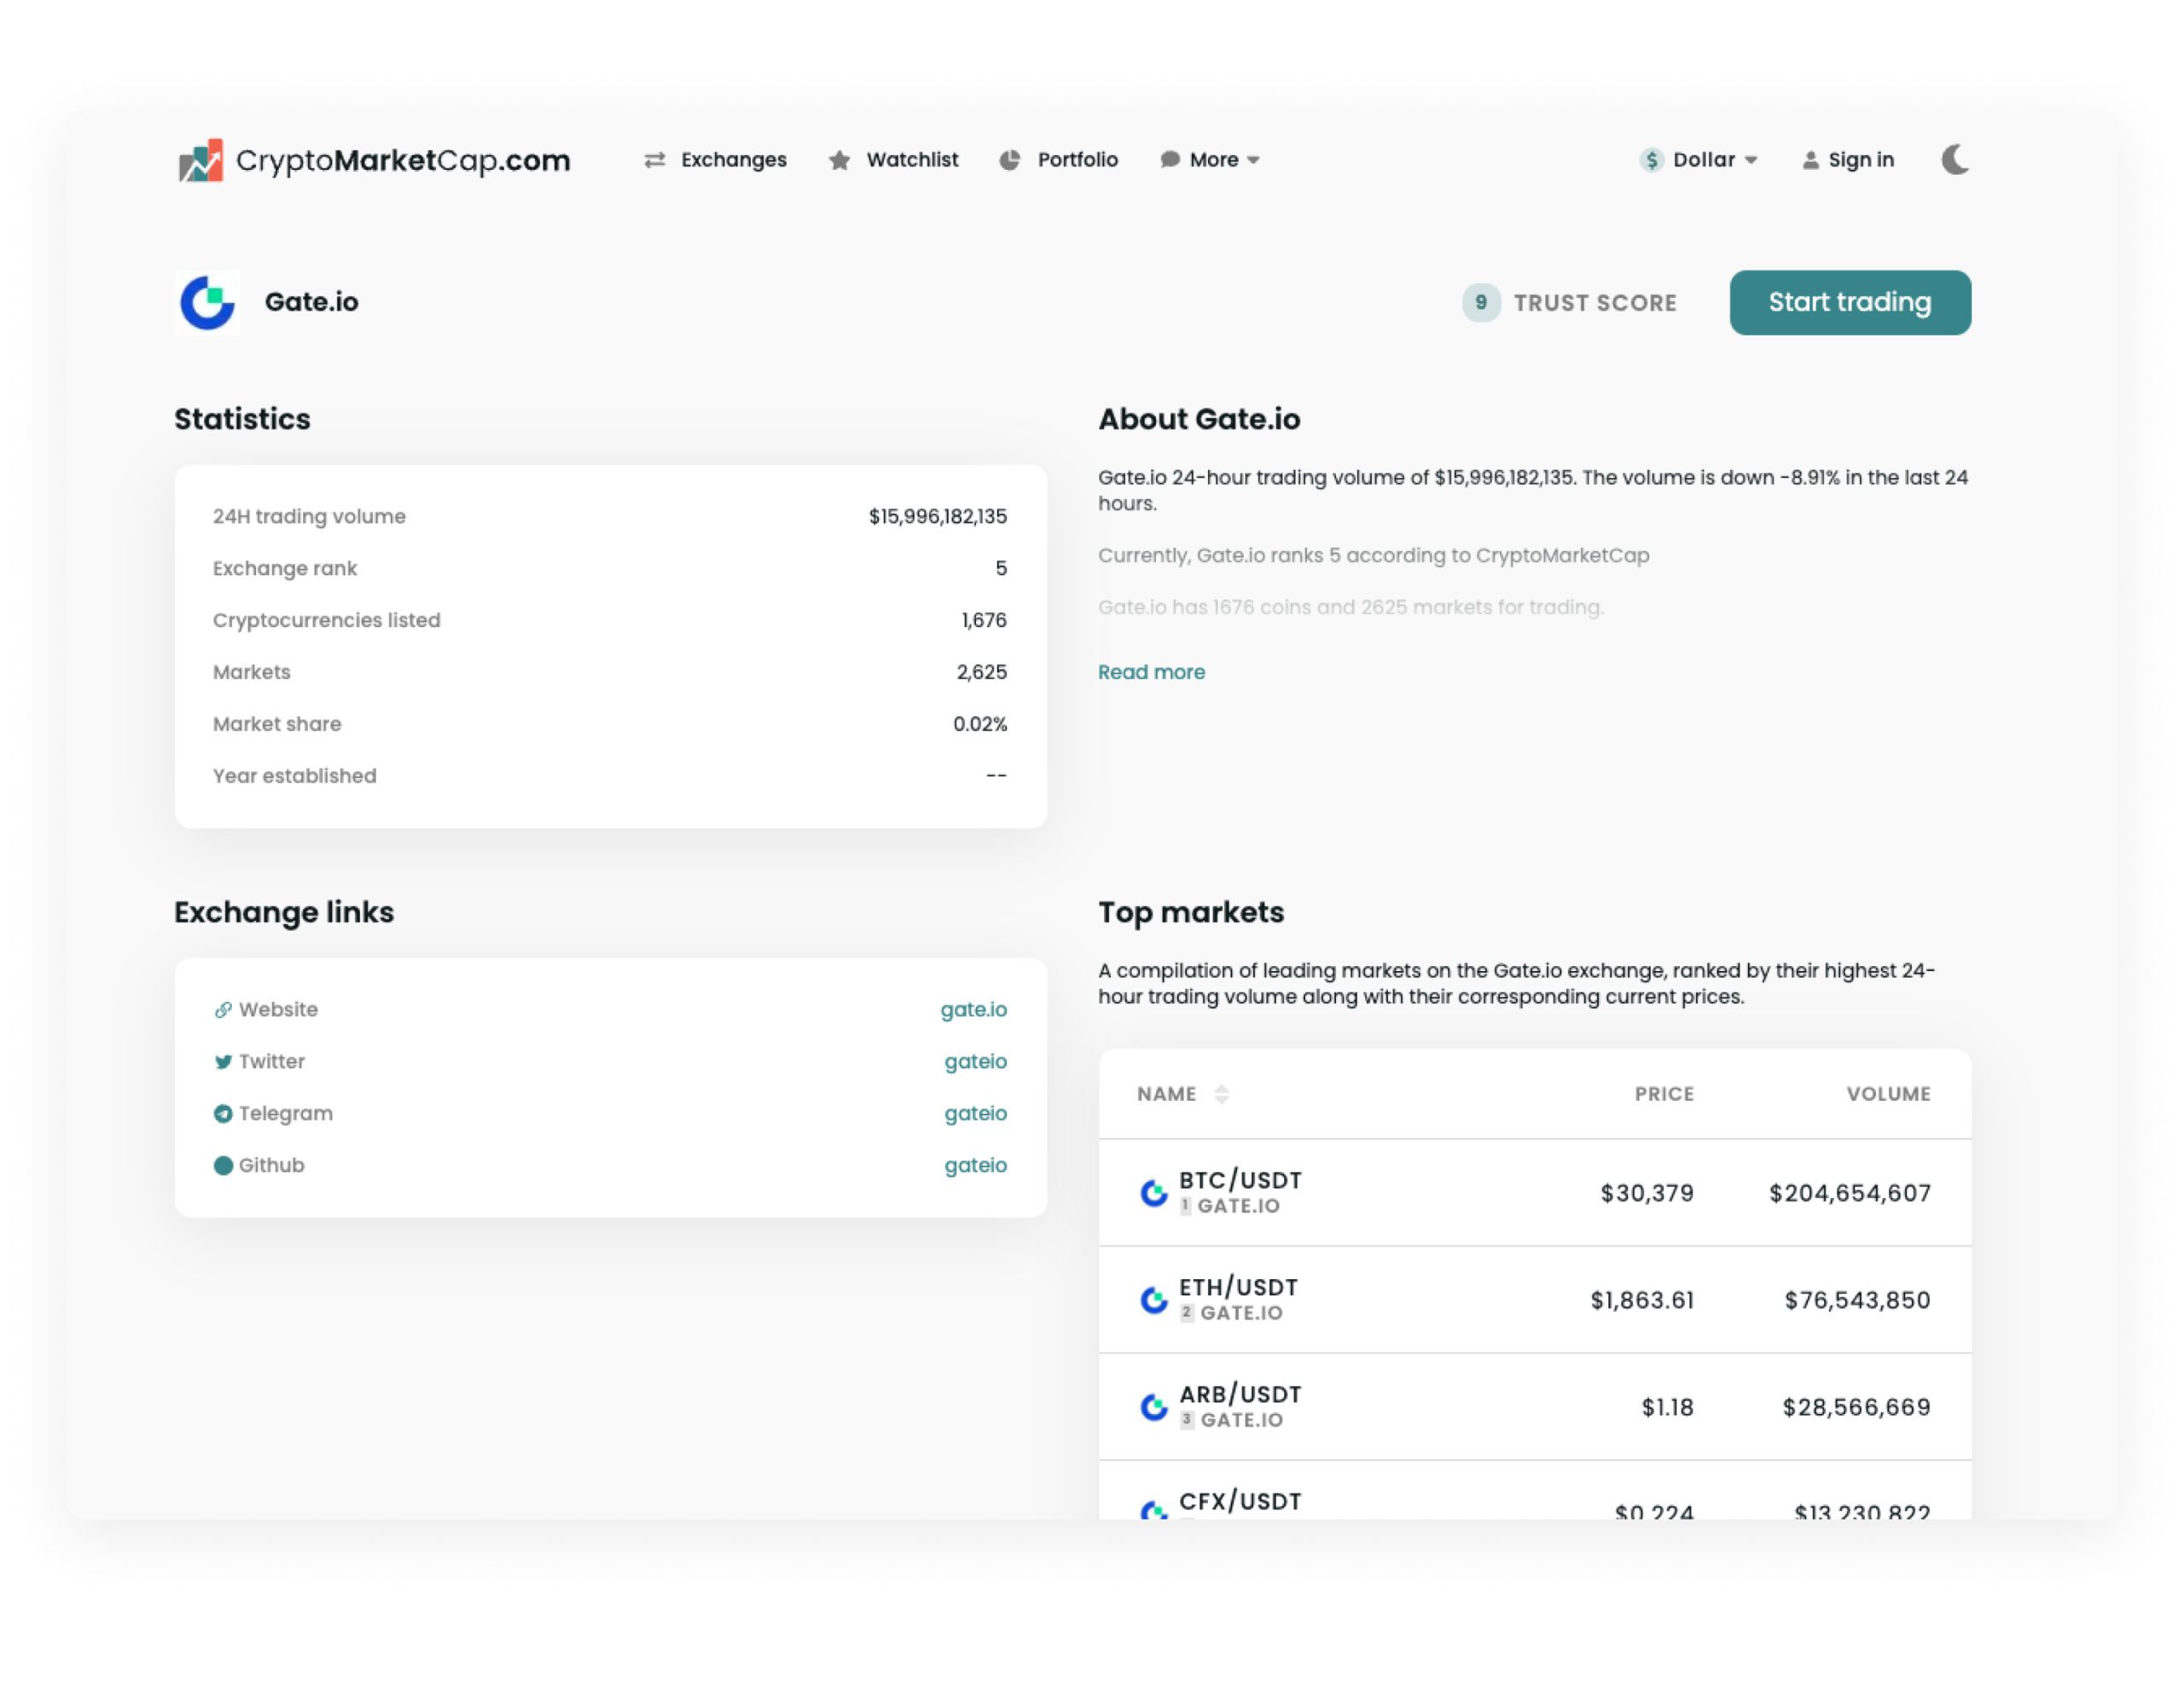Open the CryptoMarketCap.com home link
Screen dimensions: 2184x1681
pos(374,160)
